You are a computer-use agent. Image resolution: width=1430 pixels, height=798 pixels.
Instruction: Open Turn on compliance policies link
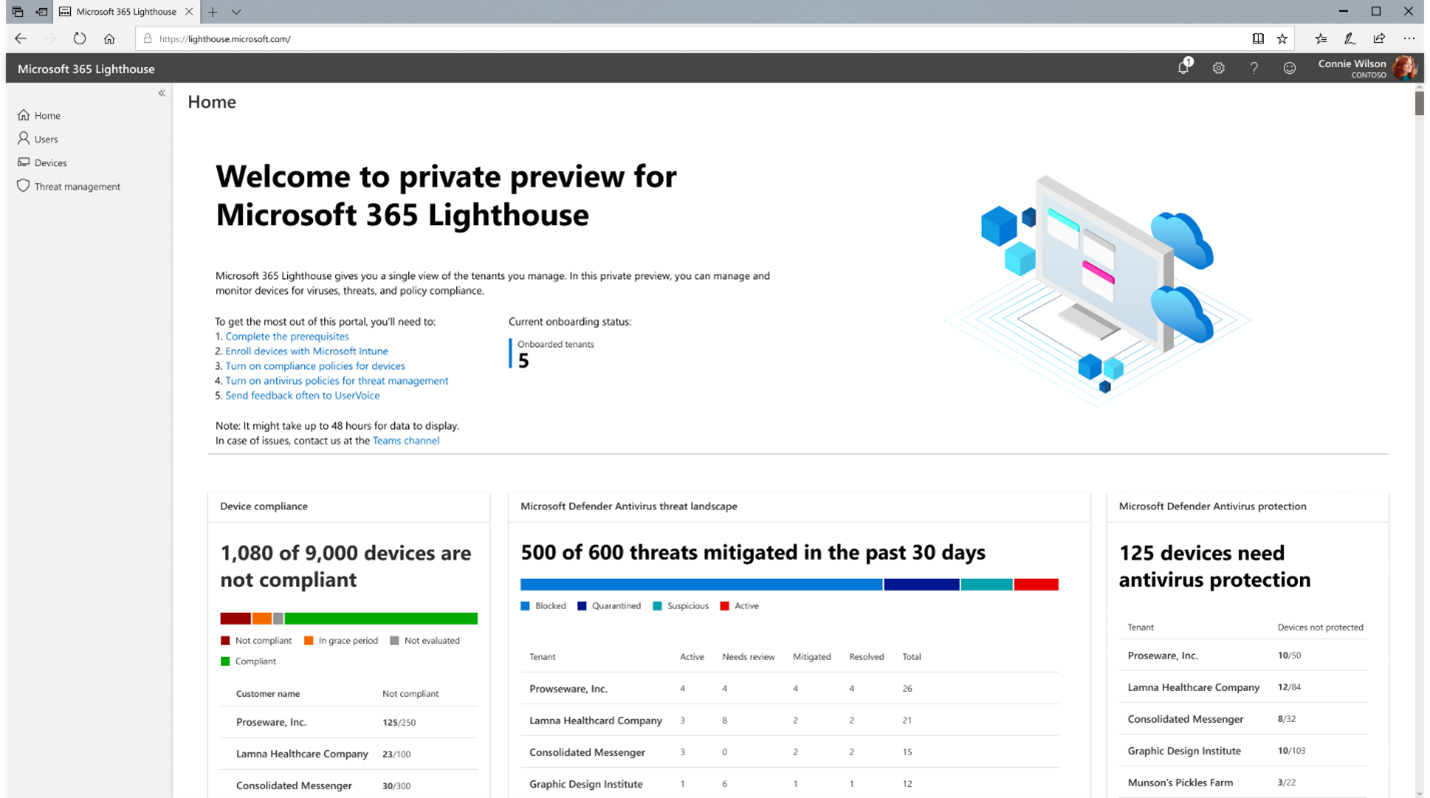315,366
